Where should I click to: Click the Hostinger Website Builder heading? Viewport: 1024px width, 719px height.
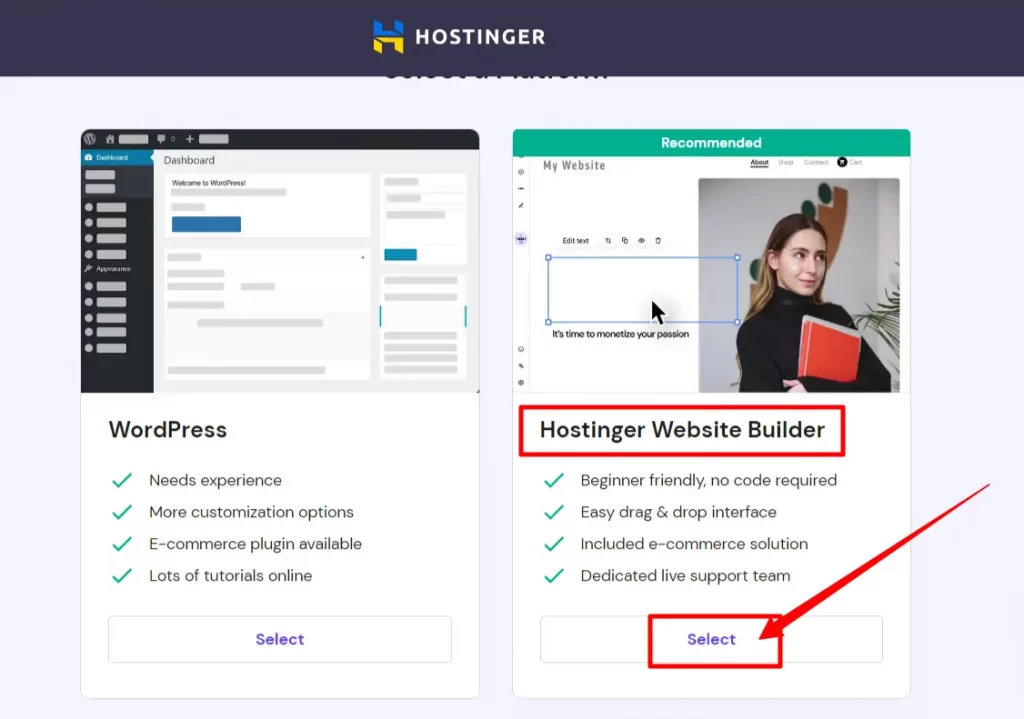click(682, 430)
